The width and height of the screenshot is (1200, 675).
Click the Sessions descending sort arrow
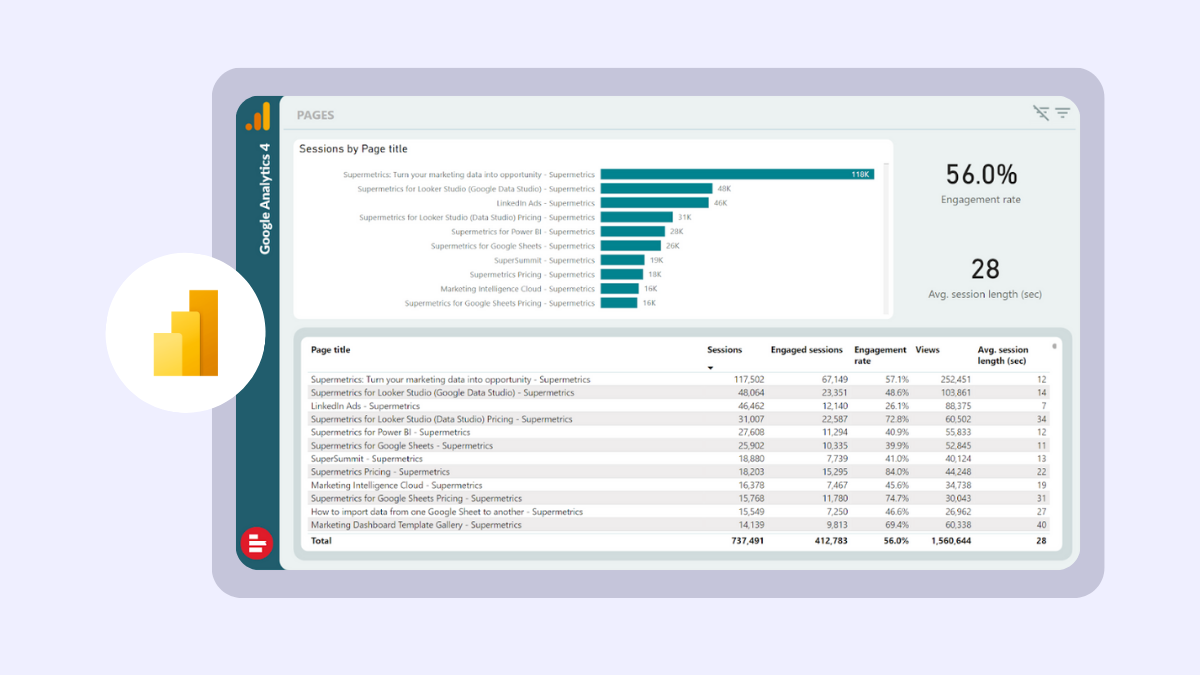(x=711, y=368)
